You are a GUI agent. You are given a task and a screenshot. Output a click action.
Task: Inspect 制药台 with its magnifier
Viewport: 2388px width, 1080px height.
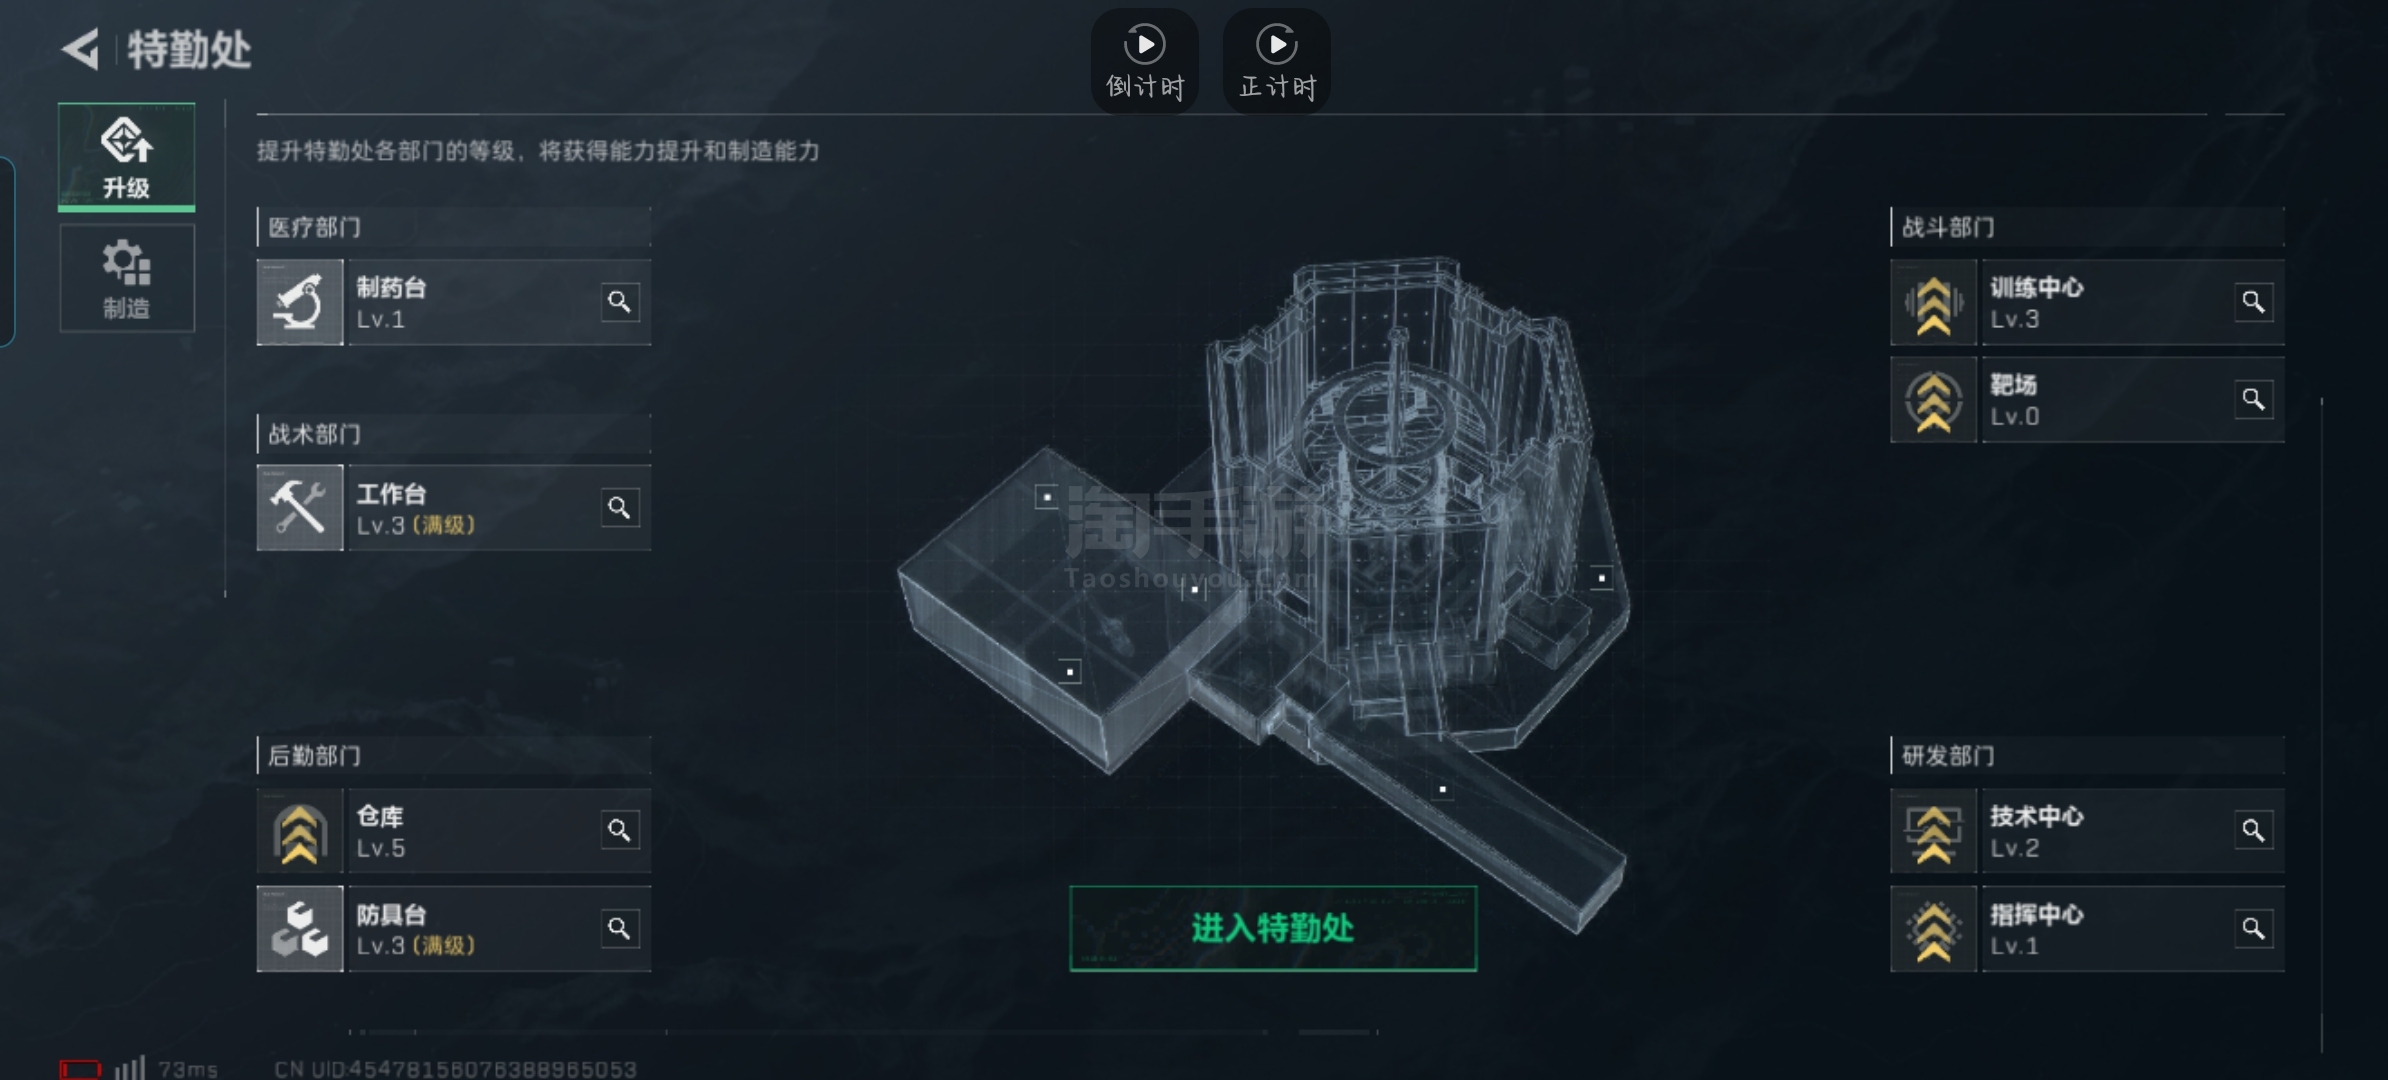point(620,302)
